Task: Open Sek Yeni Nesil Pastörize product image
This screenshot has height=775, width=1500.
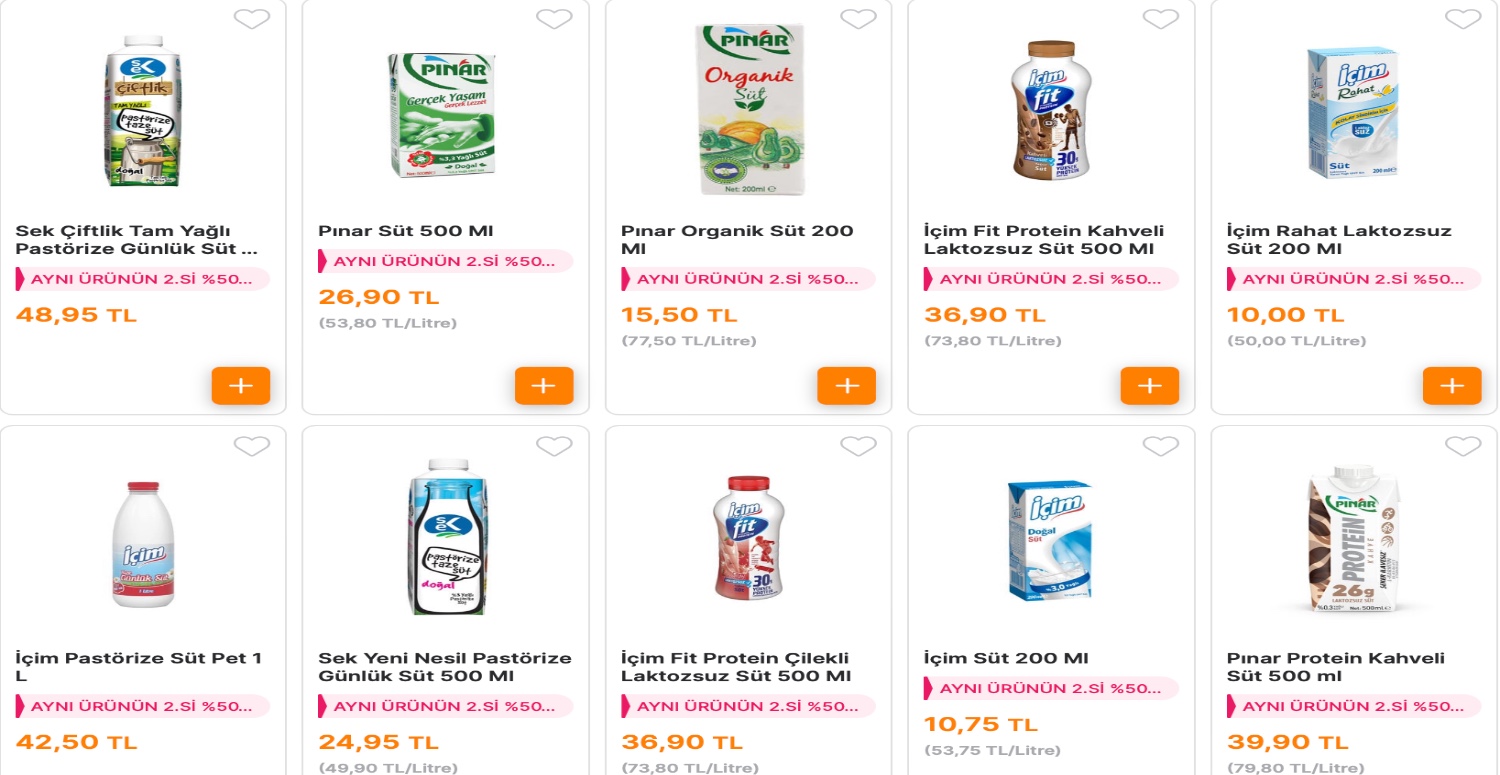Action: 443,537
